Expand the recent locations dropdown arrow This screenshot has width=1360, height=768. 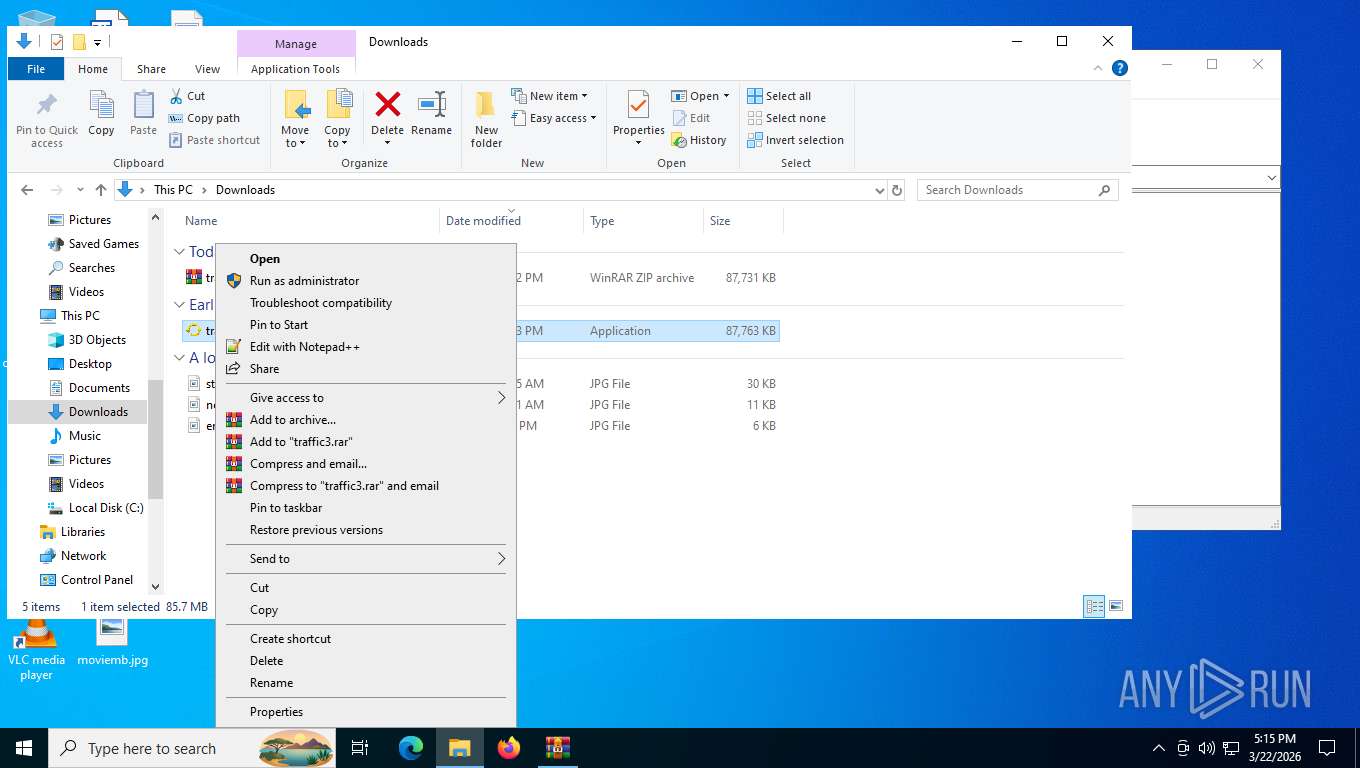point(78,190)
